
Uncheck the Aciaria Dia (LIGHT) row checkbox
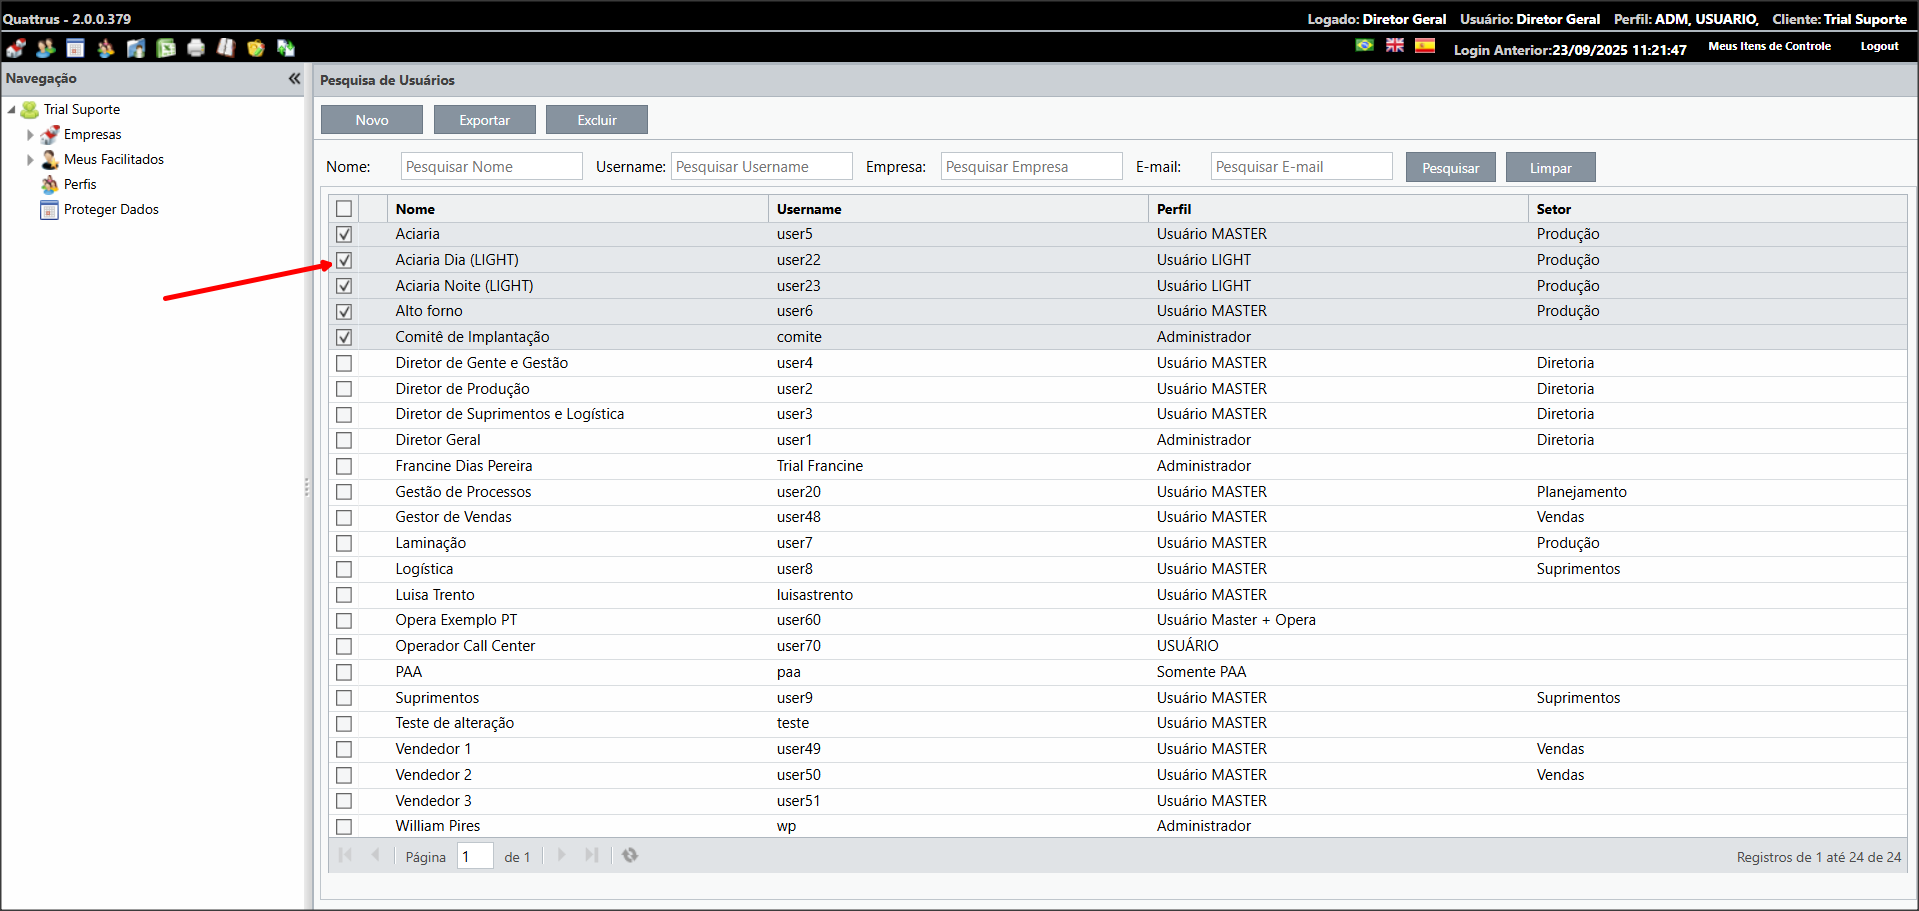[x=344, y=260]
